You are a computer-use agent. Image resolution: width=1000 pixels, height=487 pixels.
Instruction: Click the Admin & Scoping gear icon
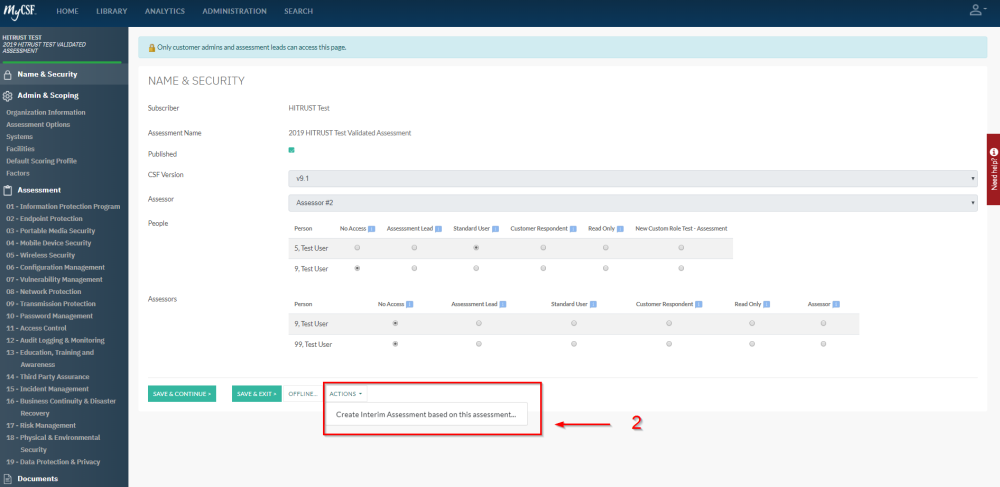pos(8,96)
